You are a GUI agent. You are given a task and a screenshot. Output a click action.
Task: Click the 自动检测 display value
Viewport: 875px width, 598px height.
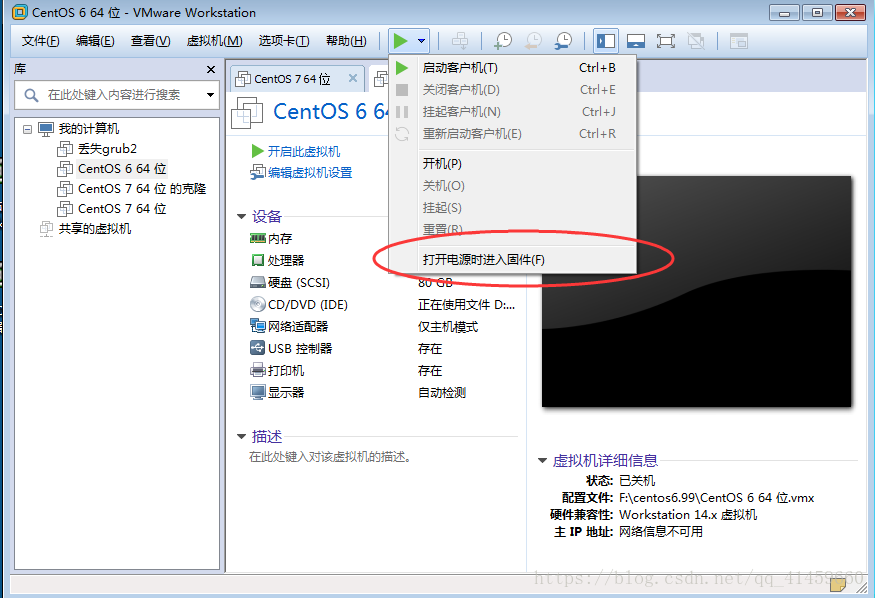tap(442, 393)
